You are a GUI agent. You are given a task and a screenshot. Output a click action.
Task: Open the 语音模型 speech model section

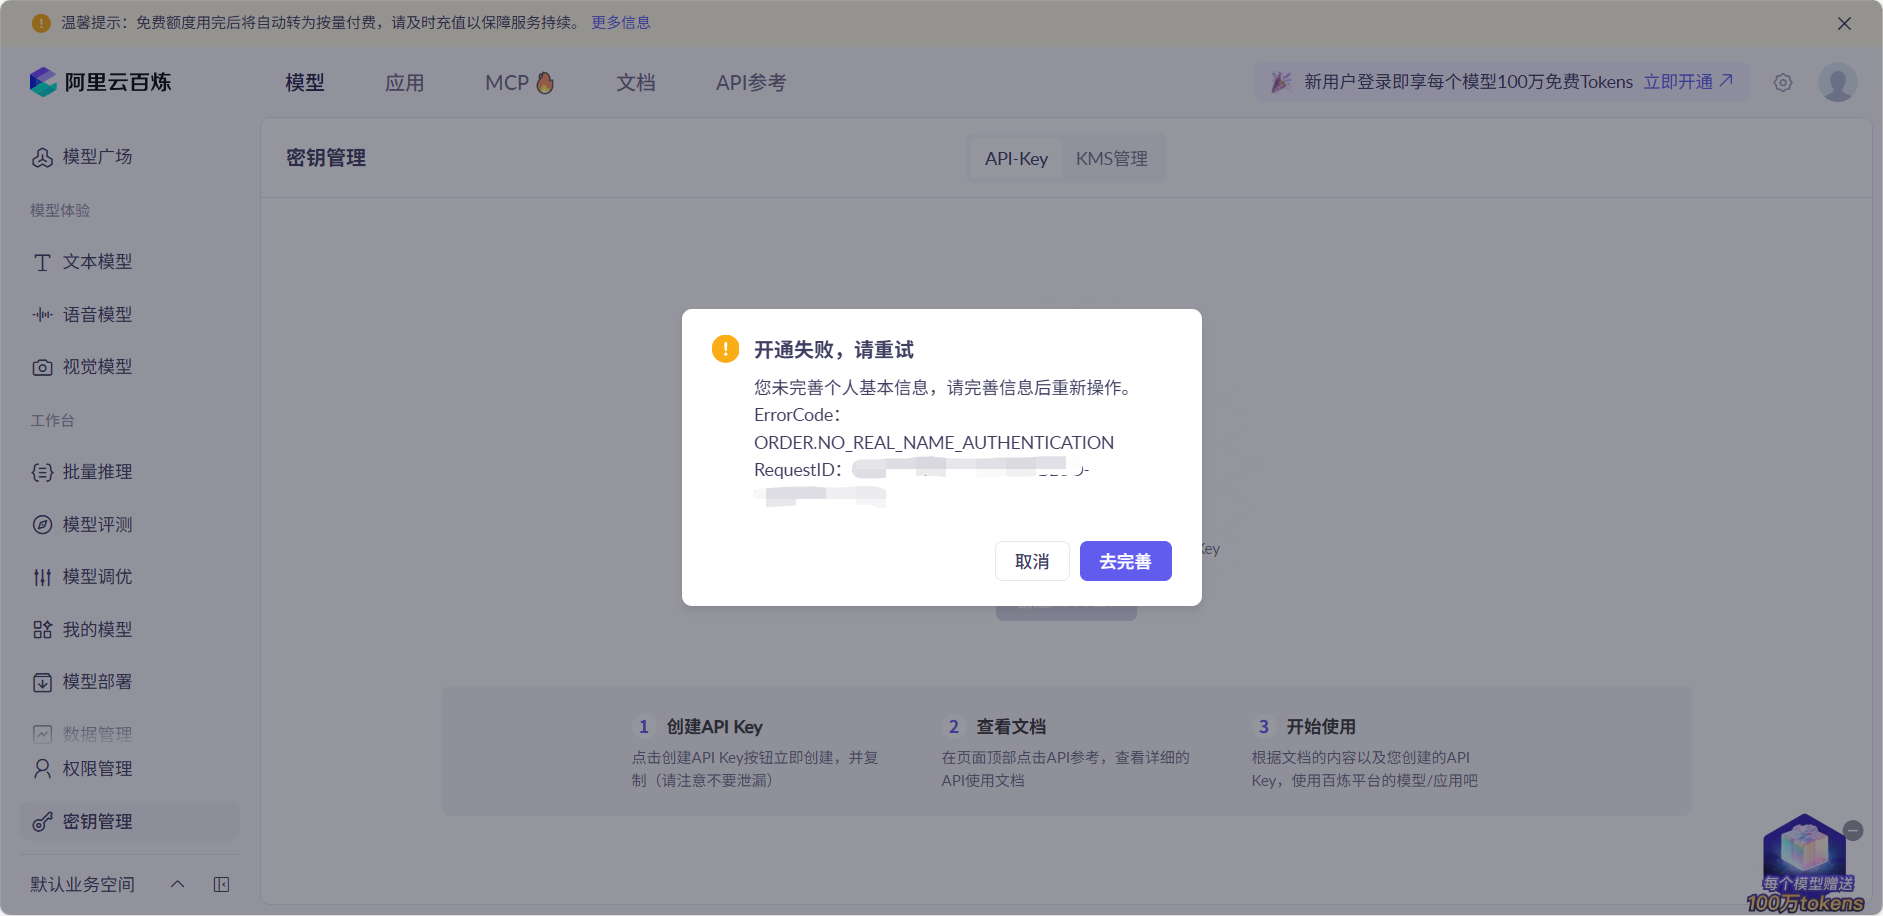(x=41, y=314)
